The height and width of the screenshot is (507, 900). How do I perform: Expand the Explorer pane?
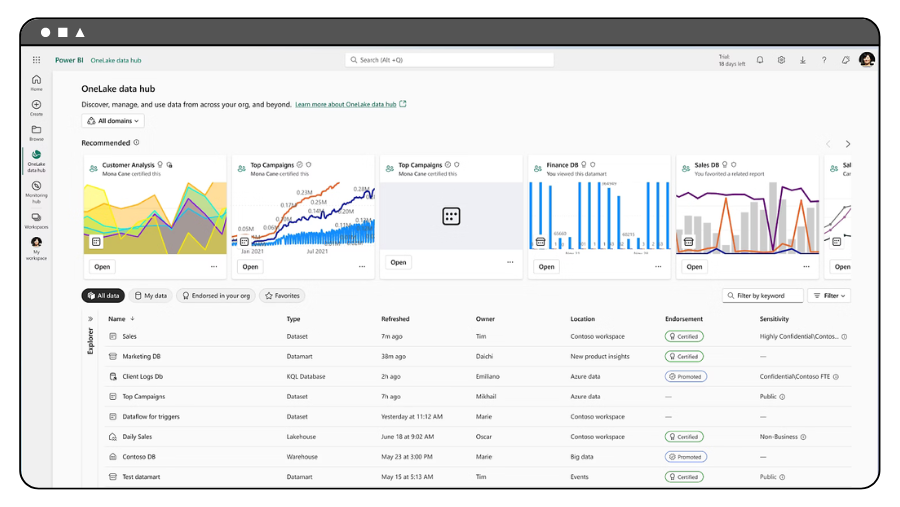(90, 319)
